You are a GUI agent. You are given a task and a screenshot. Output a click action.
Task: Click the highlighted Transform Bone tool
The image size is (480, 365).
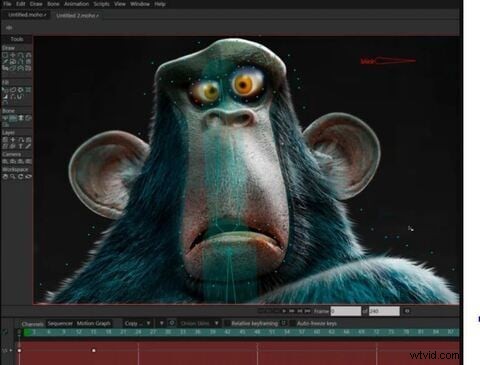(13, 118)
